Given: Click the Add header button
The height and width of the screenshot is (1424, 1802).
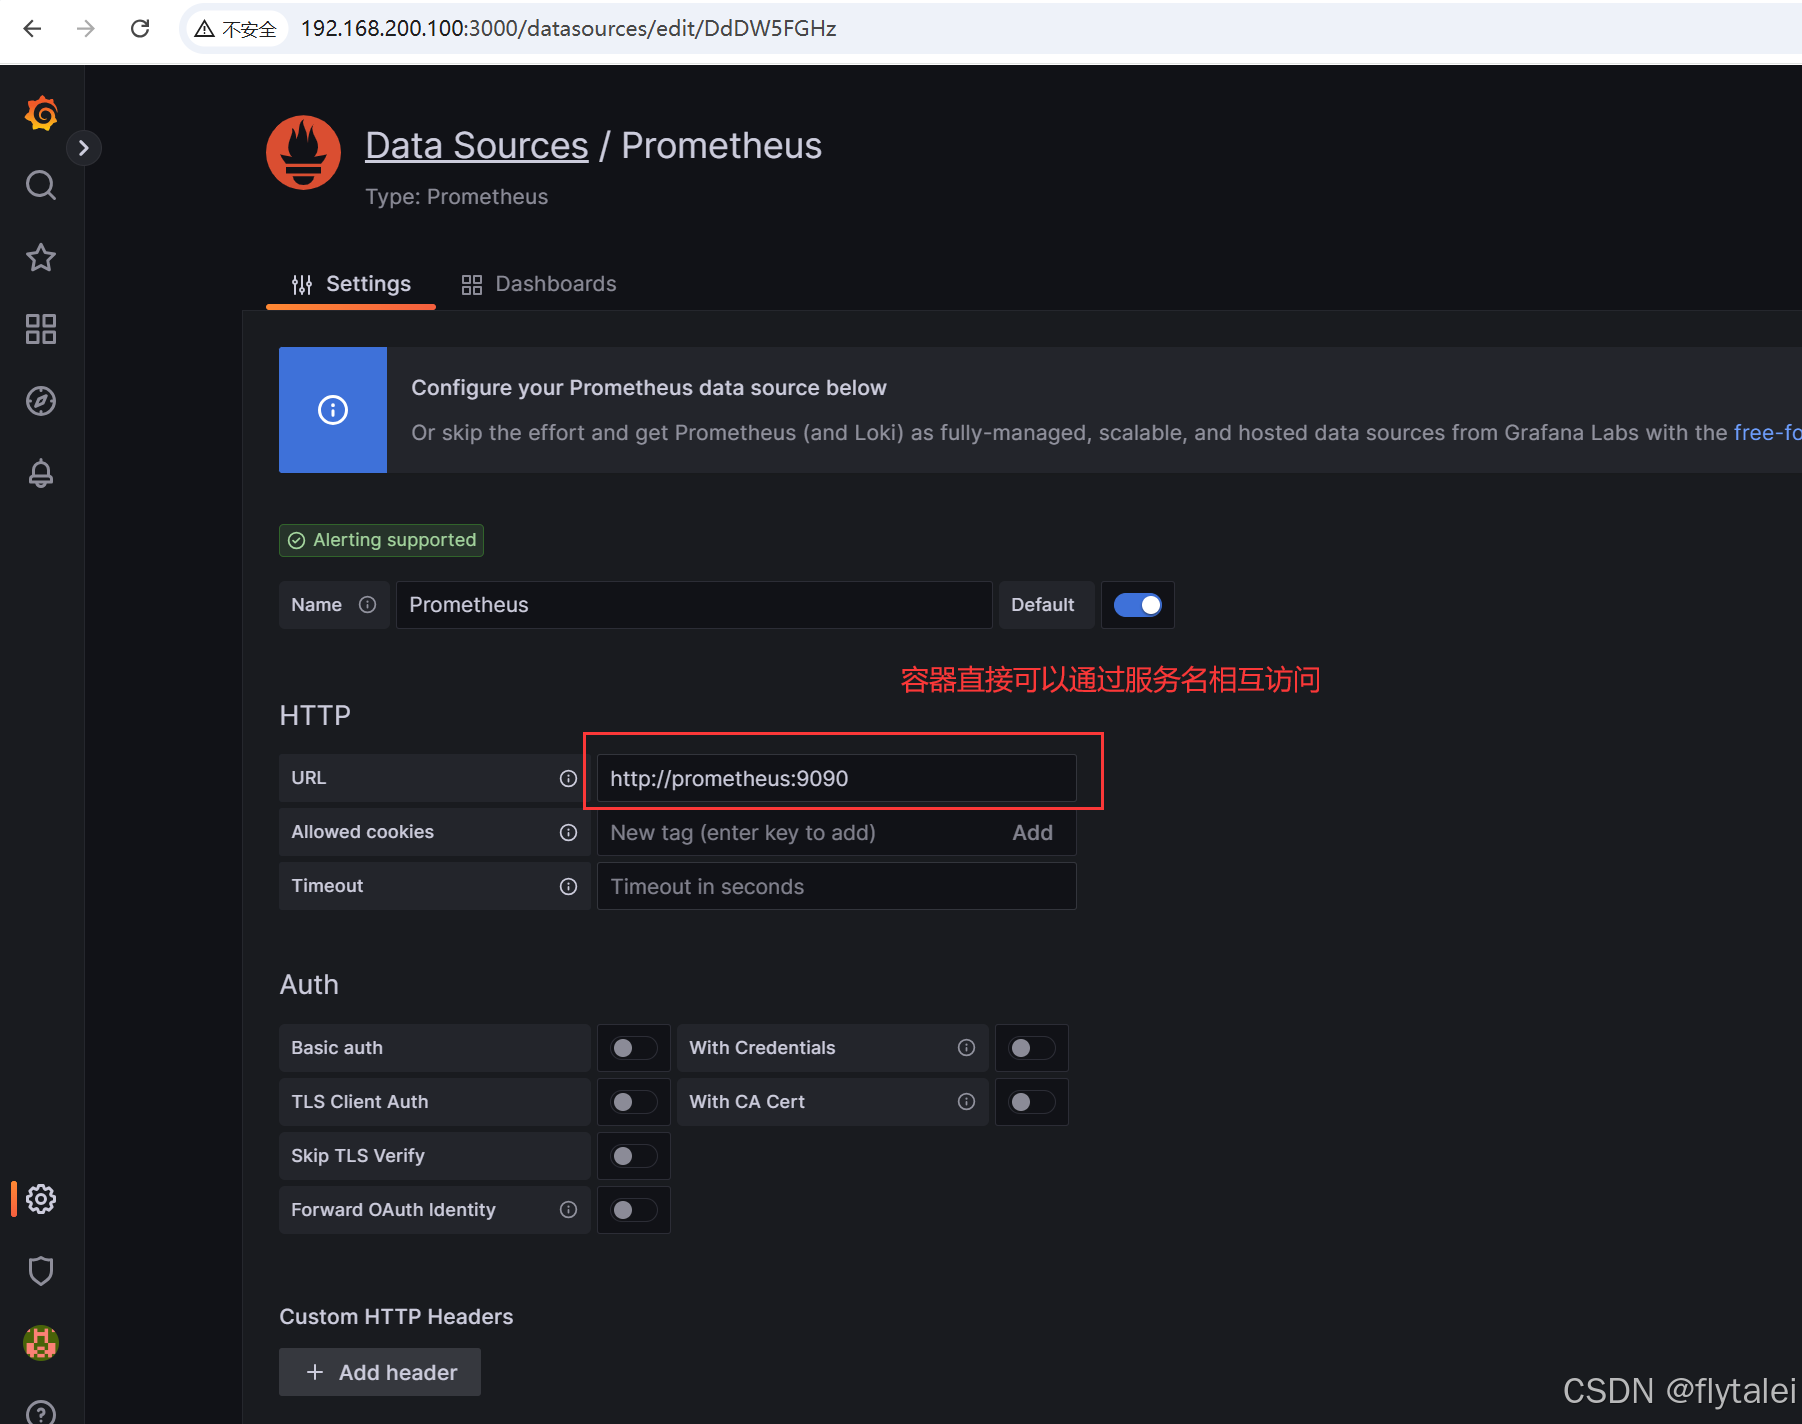Looking at the screenshot, I should click(380, 1372).
